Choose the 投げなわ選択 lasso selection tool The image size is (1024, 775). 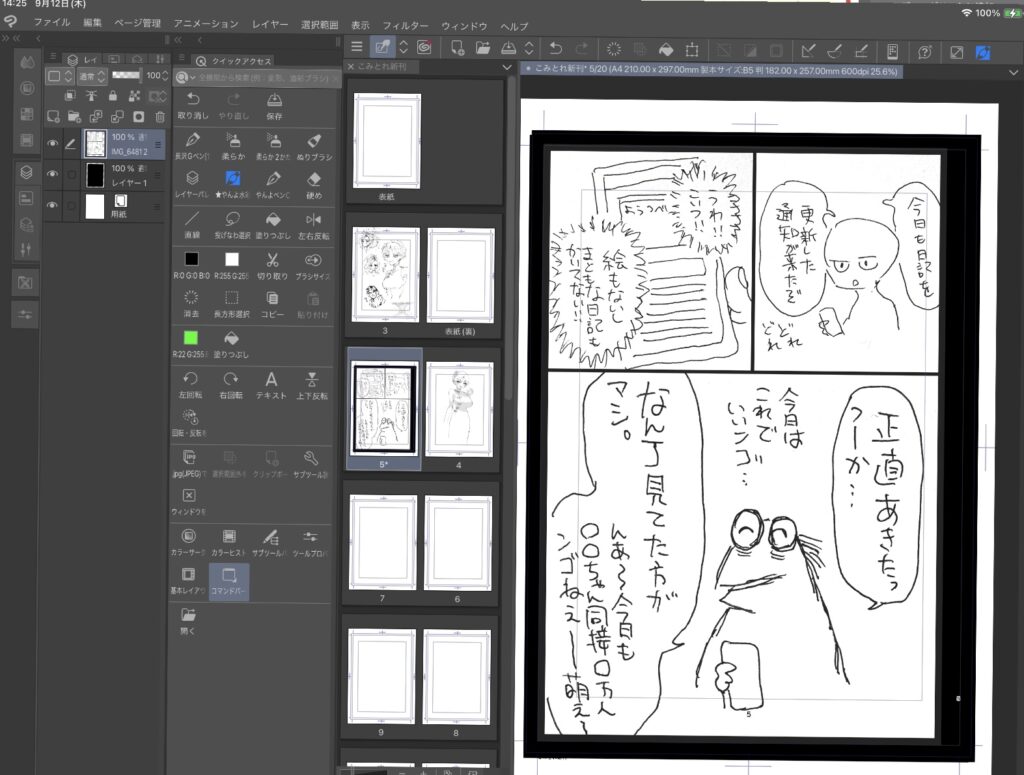[231, 218]
